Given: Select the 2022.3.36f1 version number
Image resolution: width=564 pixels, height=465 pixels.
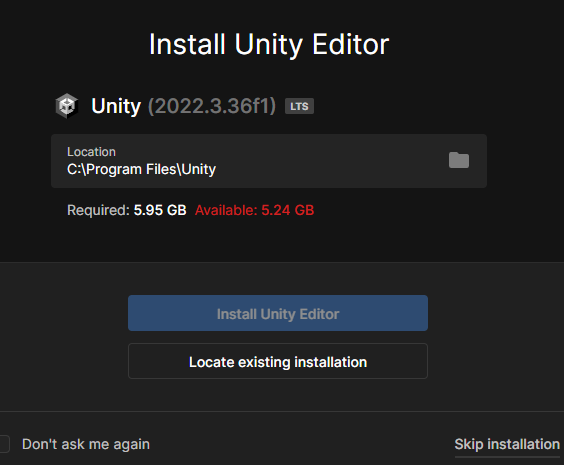Looking at the screenshot, I should [x=212, y=106].
